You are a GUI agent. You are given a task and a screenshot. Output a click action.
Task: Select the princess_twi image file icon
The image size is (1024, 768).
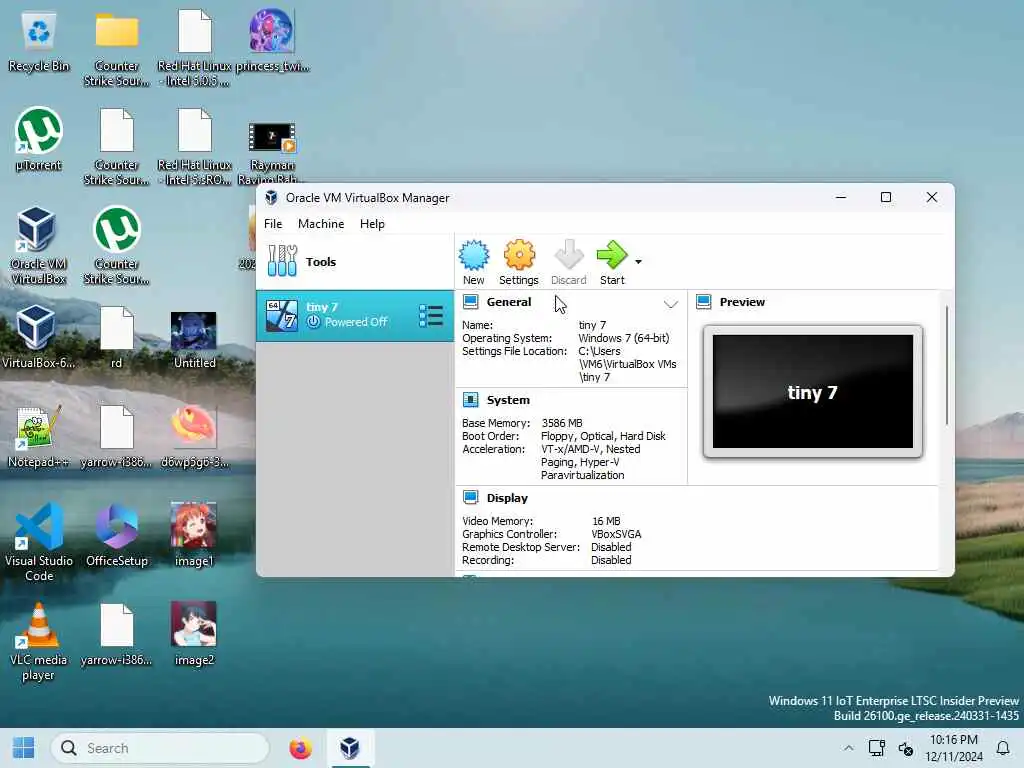point(272,42)
